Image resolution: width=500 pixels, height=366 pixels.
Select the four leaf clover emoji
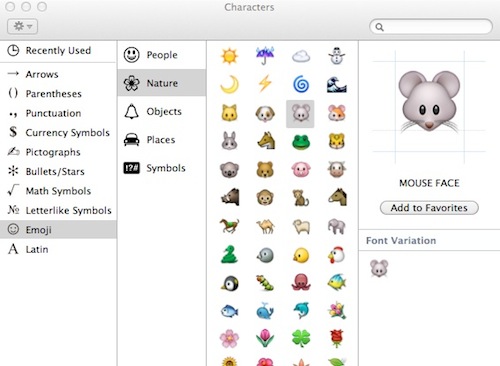[x=301, y=338]
